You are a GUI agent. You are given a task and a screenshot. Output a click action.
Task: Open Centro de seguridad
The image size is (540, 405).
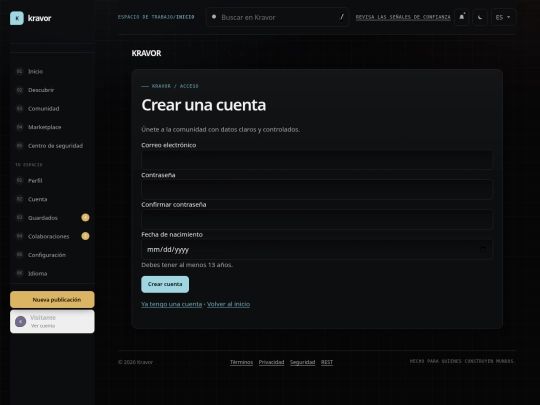52,146
